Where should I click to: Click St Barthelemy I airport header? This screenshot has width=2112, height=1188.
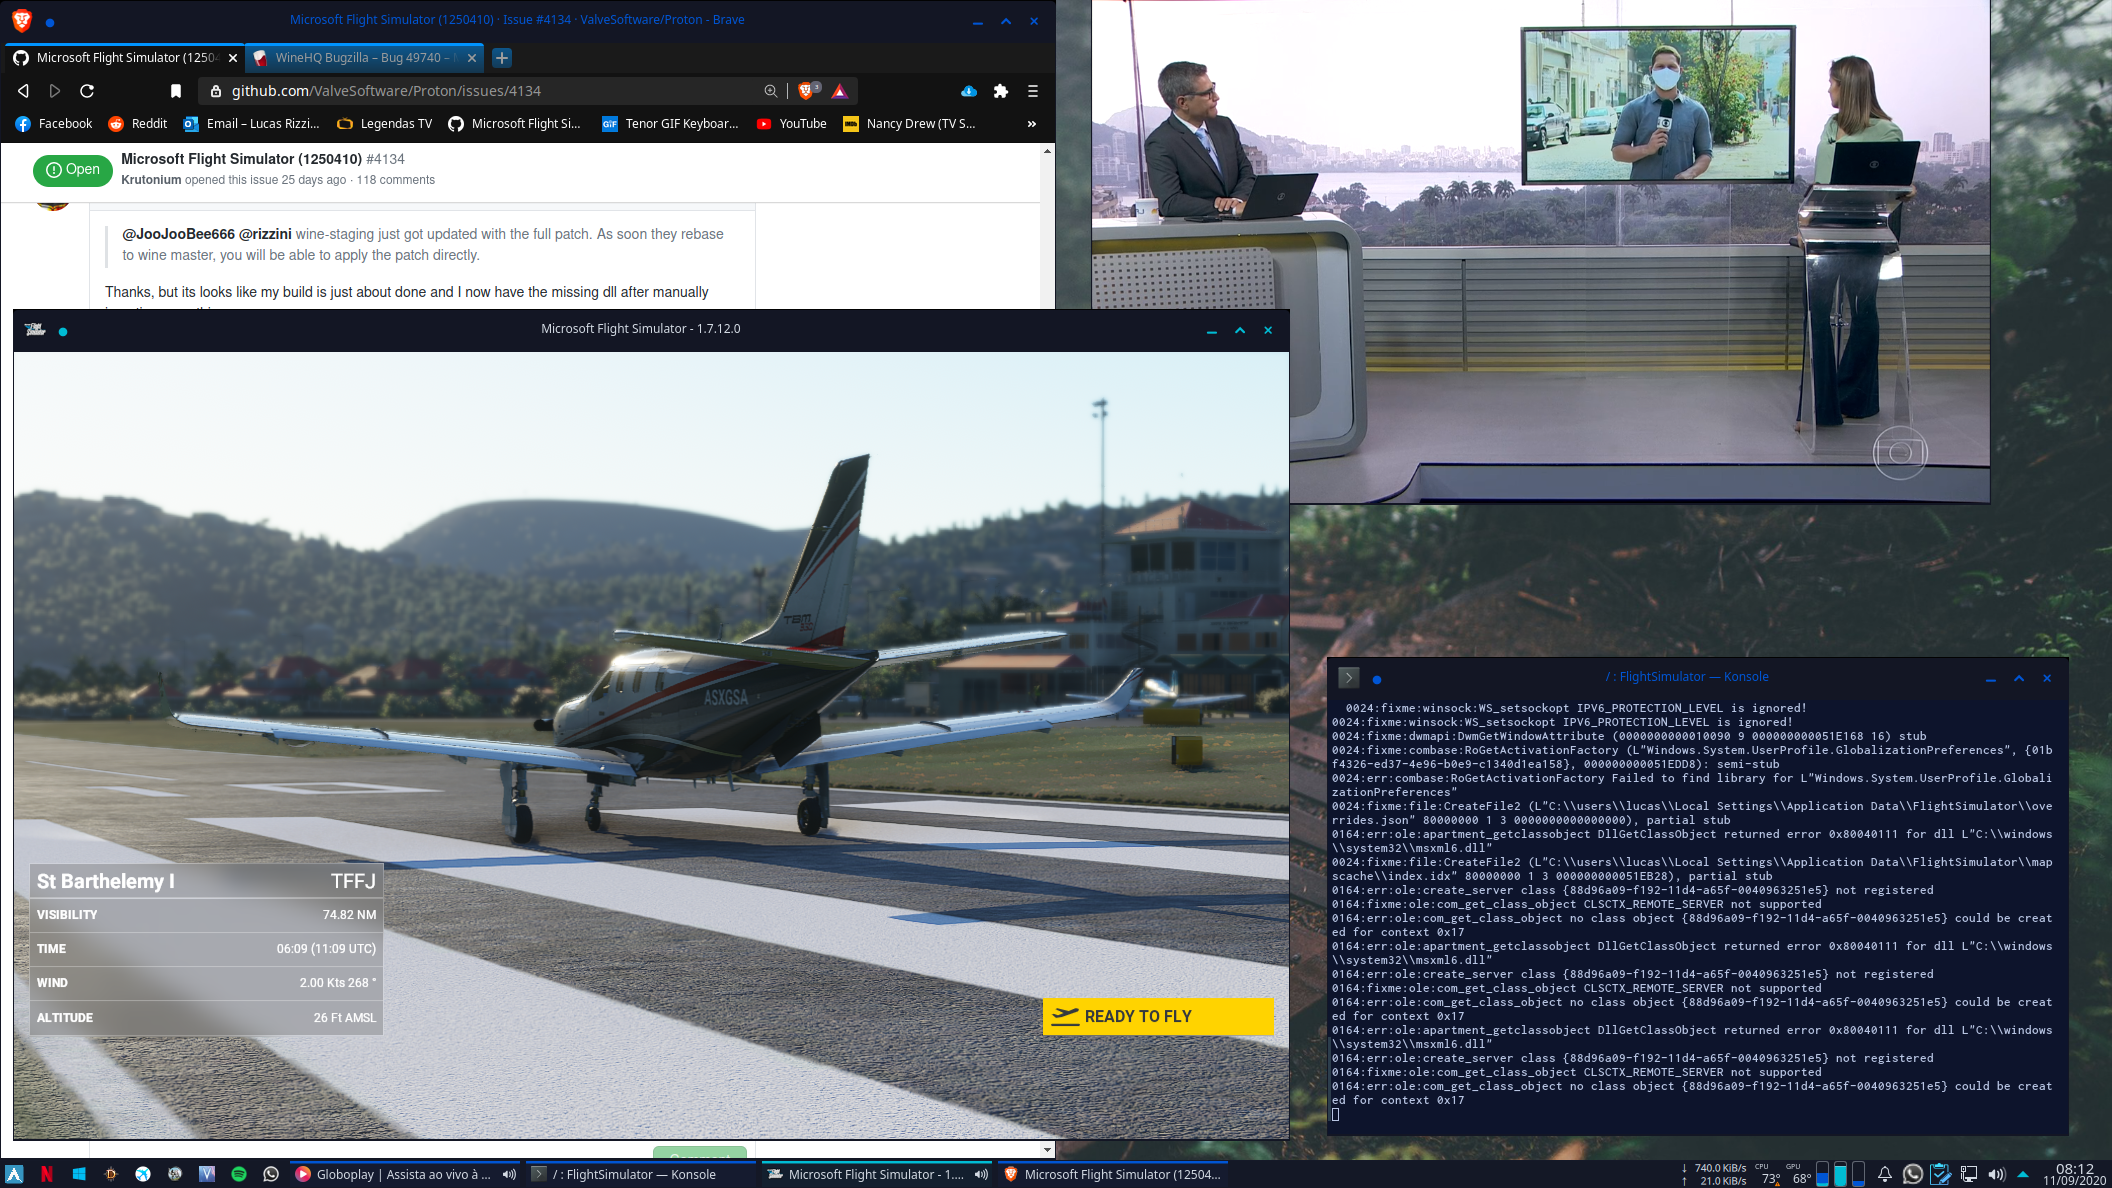(206, 881)
